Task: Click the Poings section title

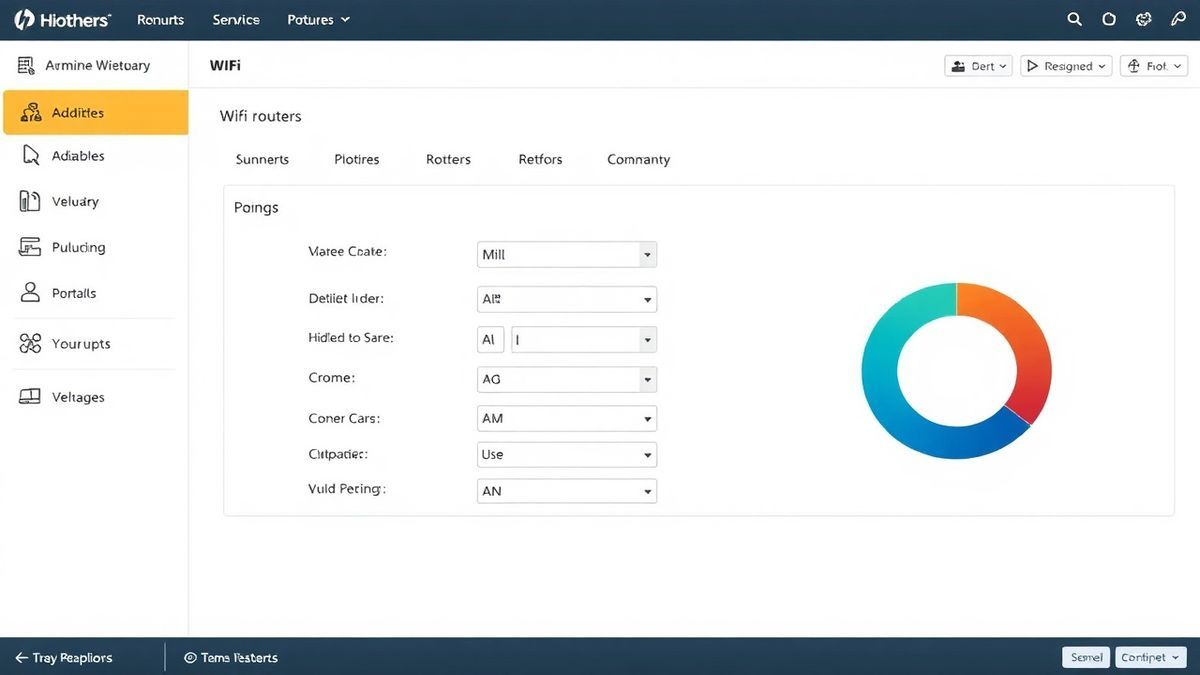Action: (256, 208)
